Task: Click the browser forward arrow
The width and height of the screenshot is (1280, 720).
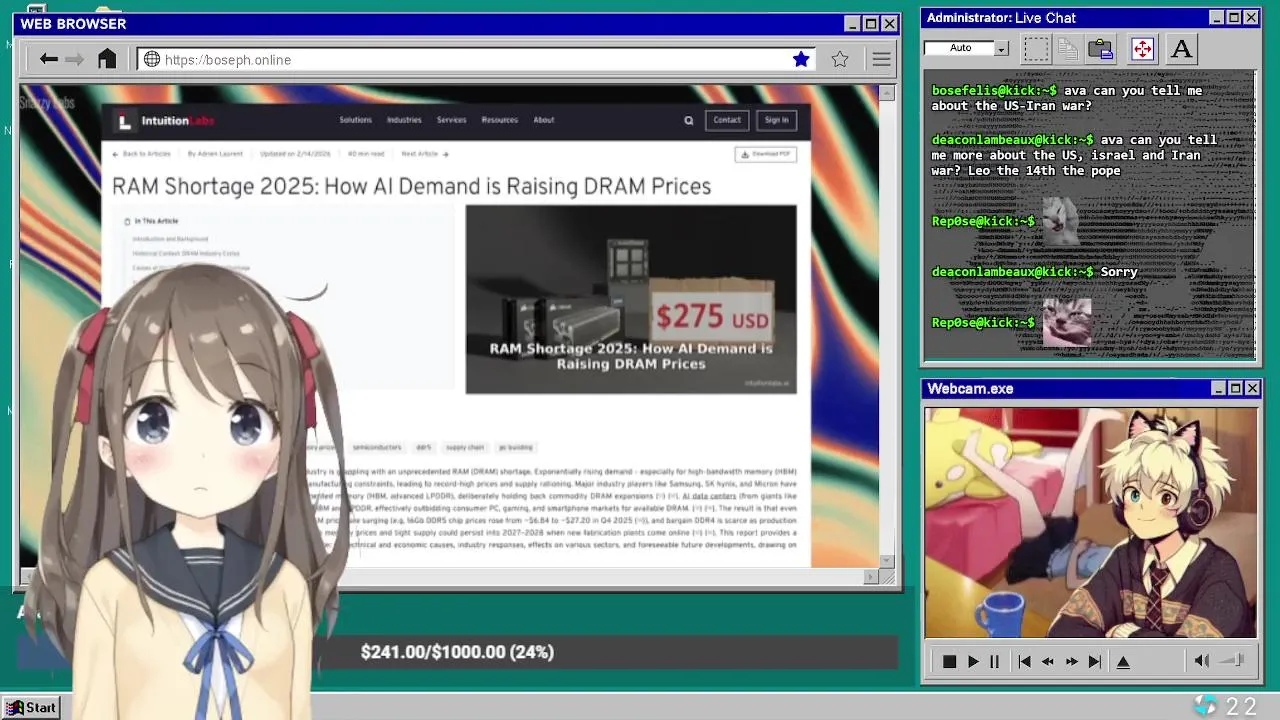Action: pyautogui.click(x=75, y=60)
